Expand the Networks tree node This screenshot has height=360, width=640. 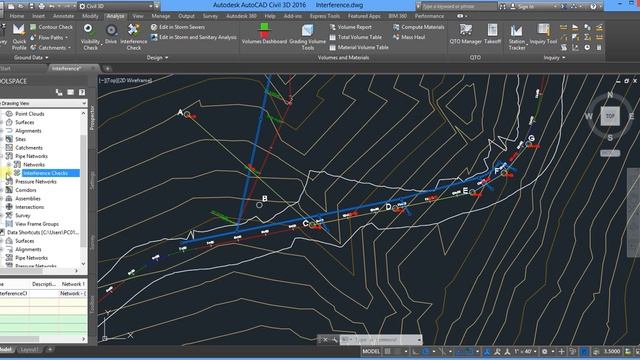pos(9,164)
